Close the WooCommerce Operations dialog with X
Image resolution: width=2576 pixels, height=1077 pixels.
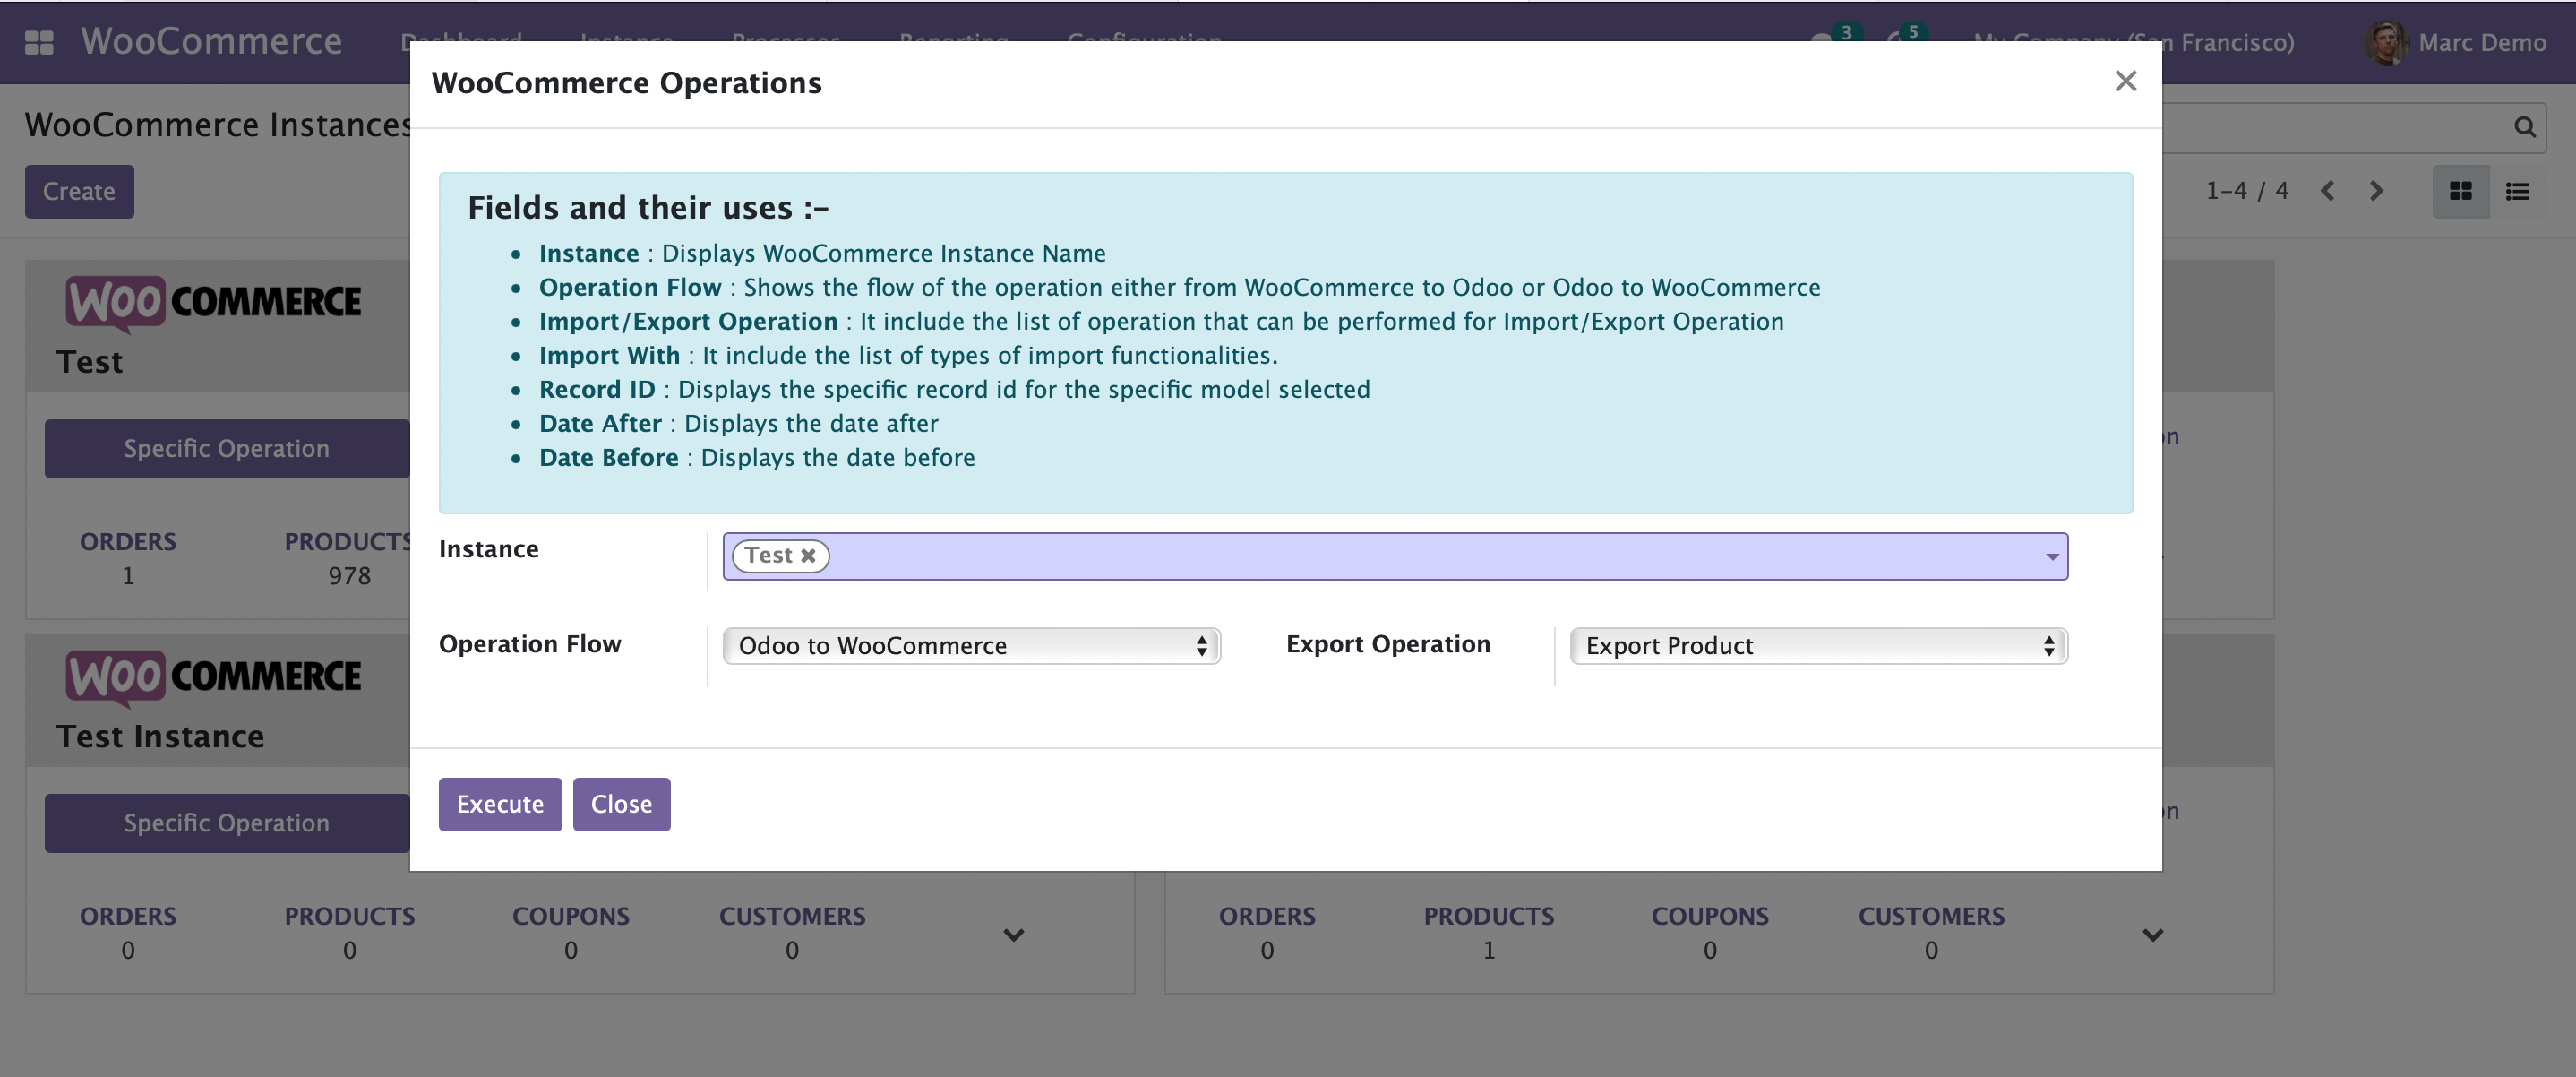point(2125,81)
